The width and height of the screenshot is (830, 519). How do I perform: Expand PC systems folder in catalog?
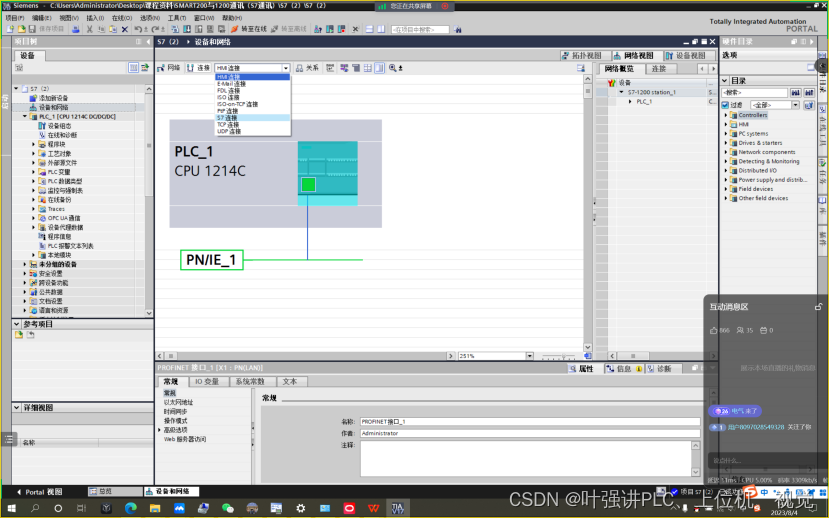[726, 133]
